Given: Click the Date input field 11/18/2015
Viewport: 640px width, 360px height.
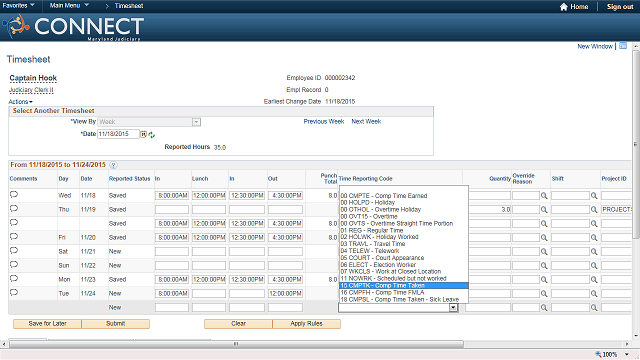Looking at the screenshot, I should (x=118, y=134).
